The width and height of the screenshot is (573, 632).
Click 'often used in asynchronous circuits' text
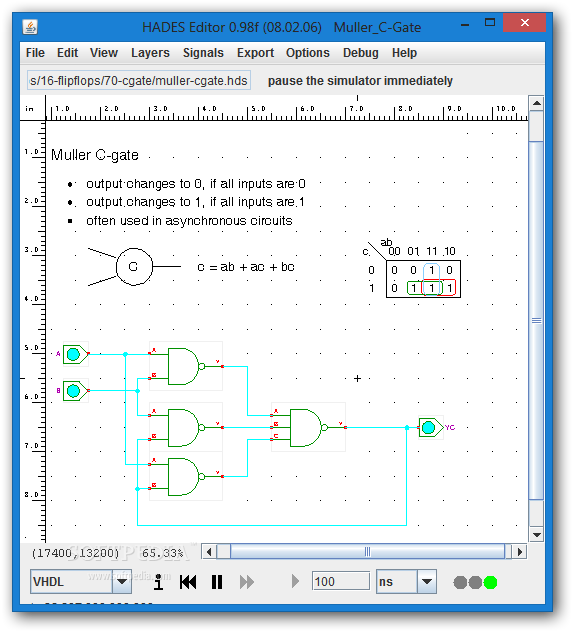pos(189,221)
